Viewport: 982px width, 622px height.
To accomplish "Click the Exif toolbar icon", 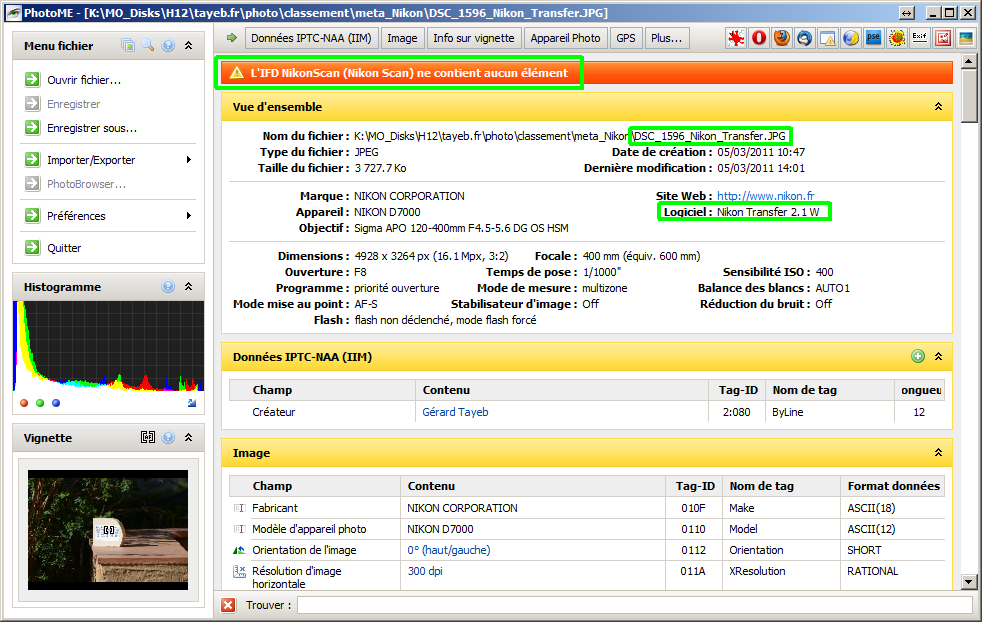I will (920, 38).
